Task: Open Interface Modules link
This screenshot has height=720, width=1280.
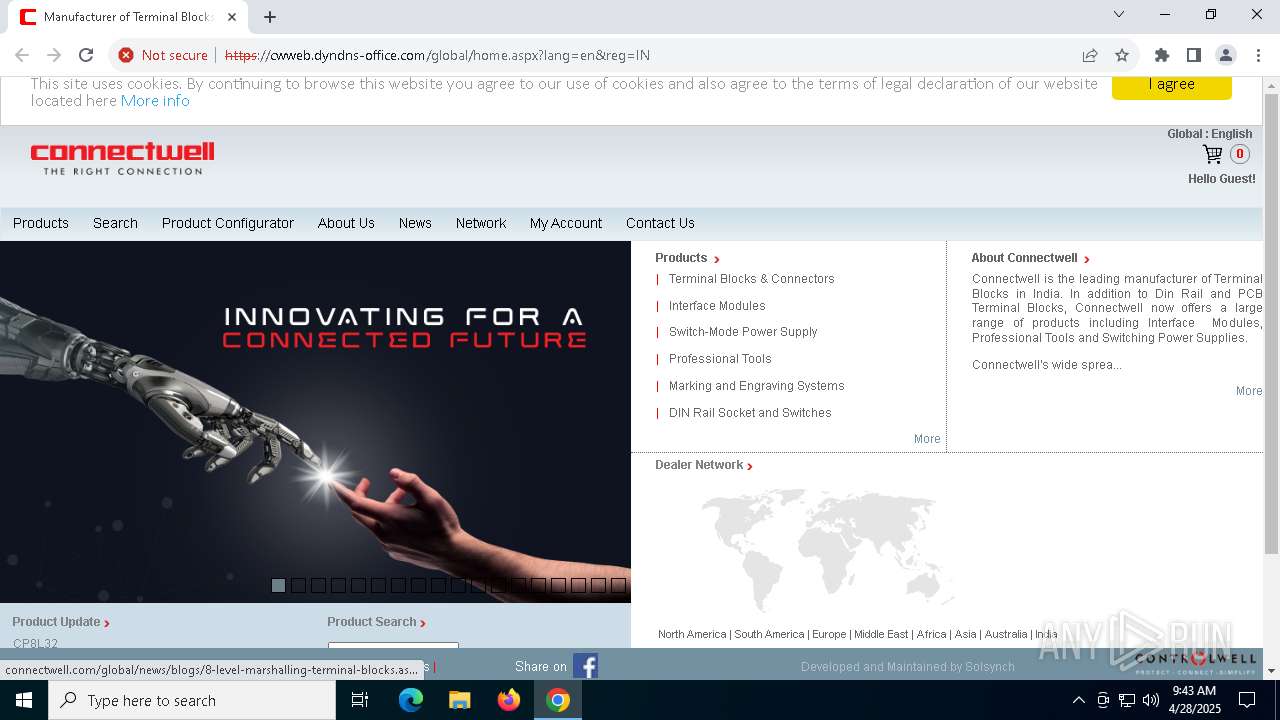Action: [717, 306]
